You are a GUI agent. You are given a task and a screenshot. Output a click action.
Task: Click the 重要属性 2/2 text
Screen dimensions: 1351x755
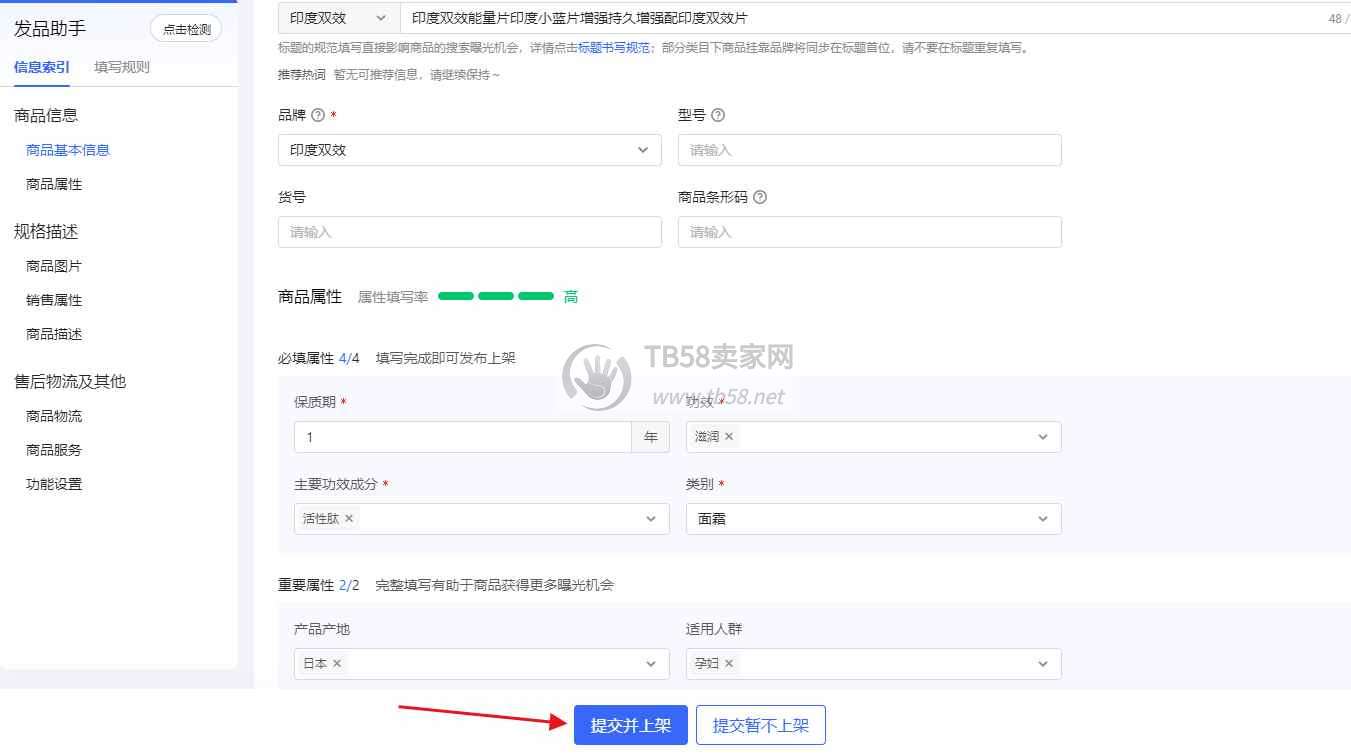click(319, 585)
